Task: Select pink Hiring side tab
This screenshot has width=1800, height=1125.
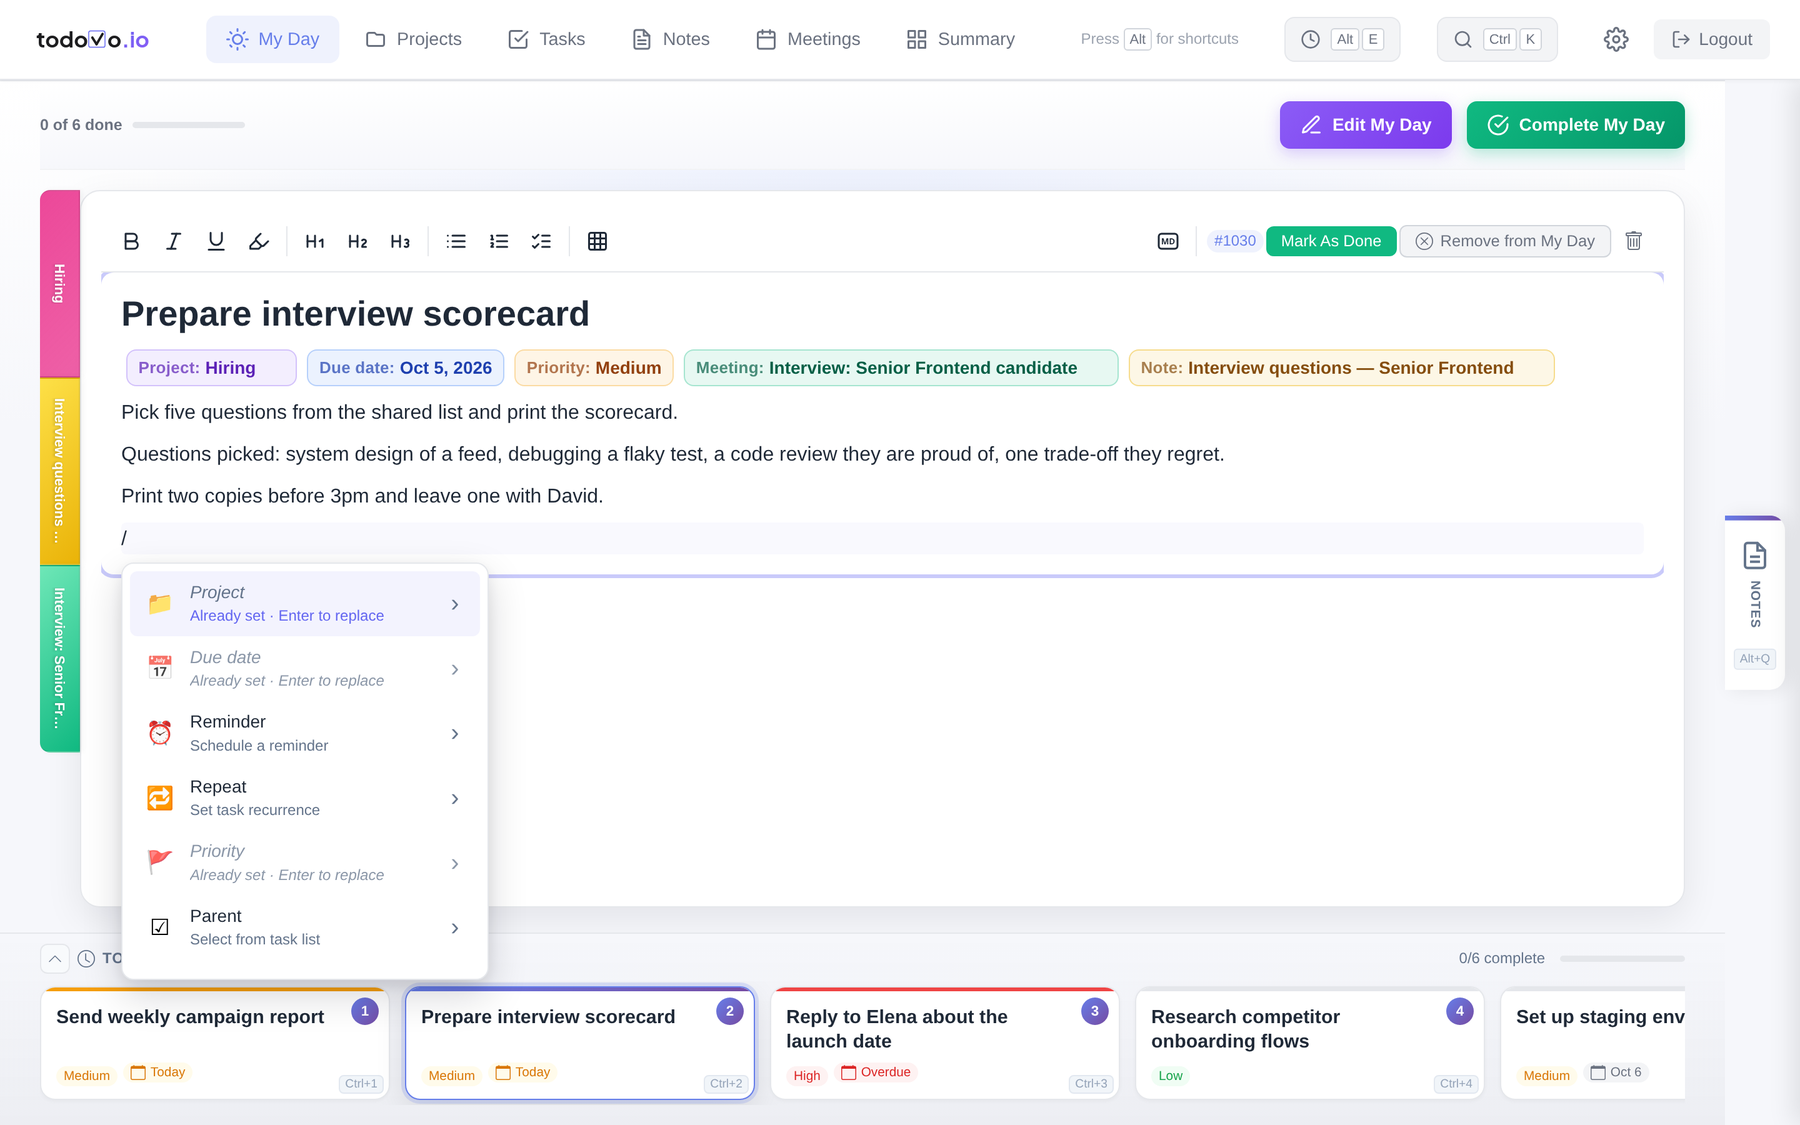Action: [x=60, y=284]
